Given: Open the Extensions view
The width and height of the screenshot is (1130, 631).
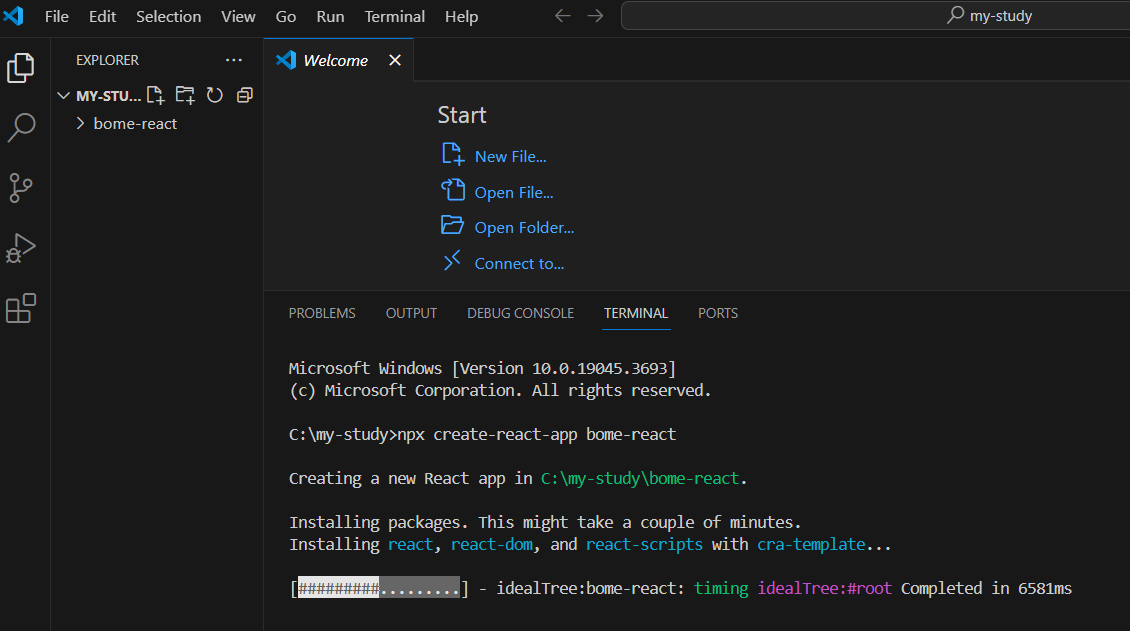Looking at the screenshot, I should 20,308.
